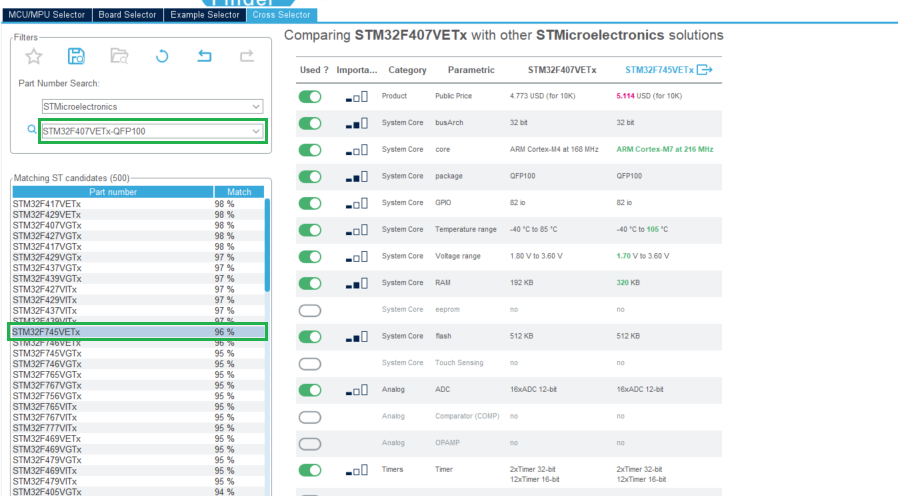Image resolution: width=898 pixels, height=496 pixels.
Task: Open the STMicroelectronics manufacturer dropdown
Action: (x=152, y=107)
